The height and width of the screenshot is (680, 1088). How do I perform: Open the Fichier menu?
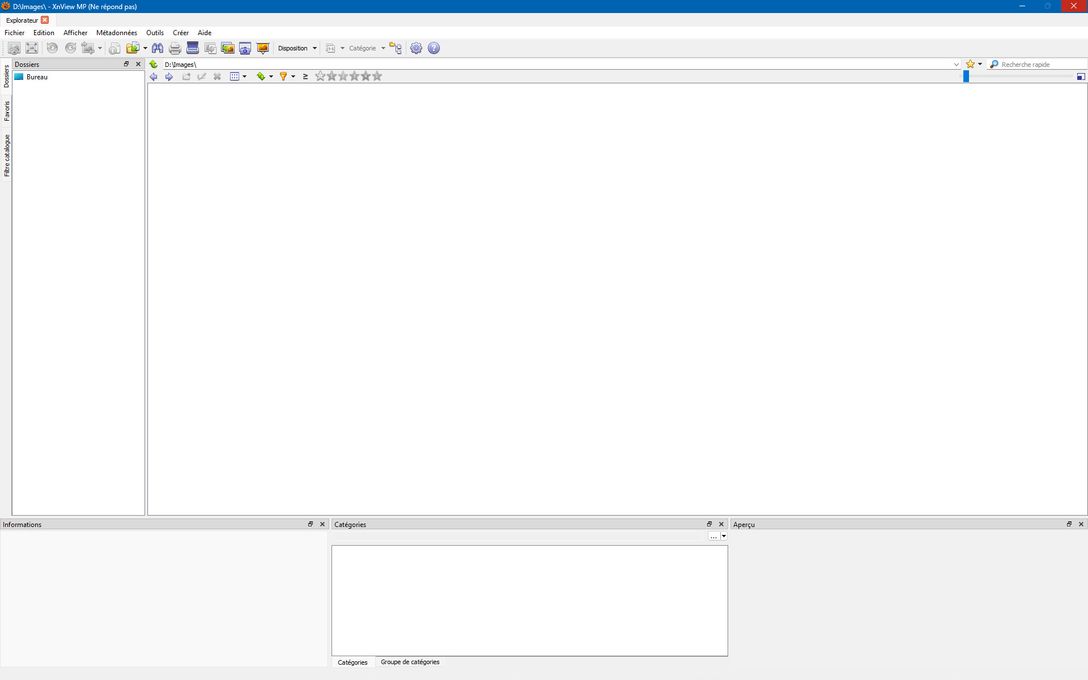point(15,33)
